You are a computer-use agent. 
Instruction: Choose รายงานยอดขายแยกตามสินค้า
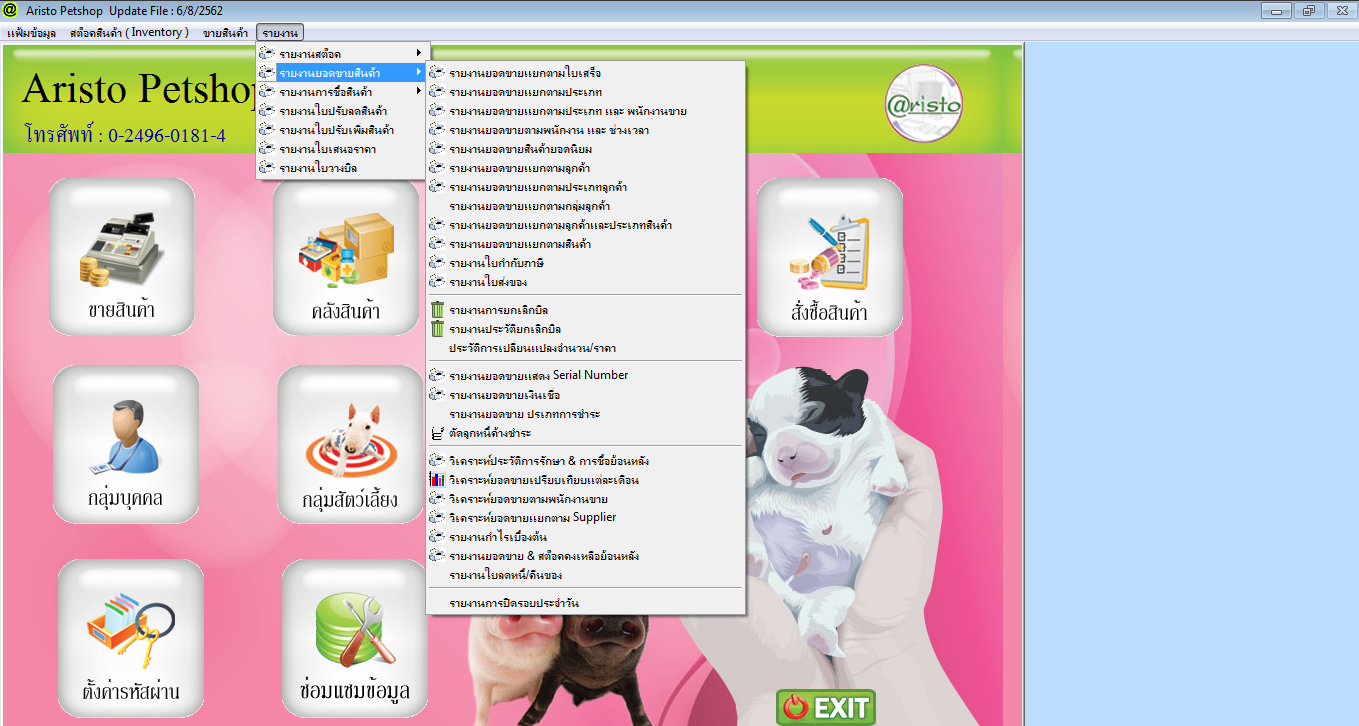[x=585, y=244]
